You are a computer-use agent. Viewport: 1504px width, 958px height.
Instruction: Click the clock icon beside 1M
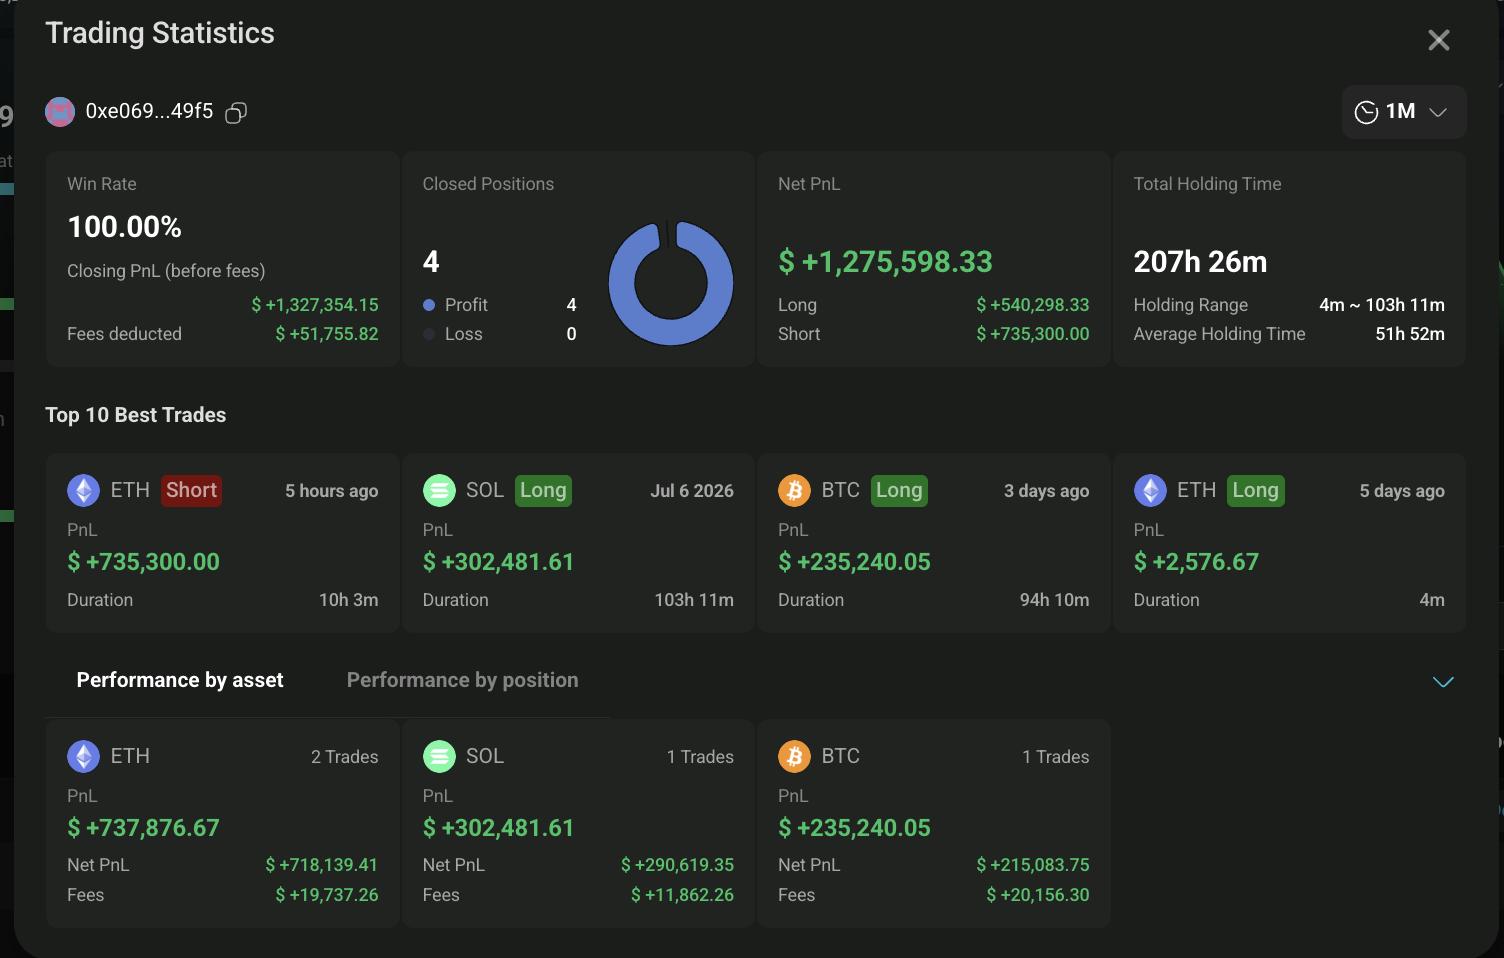(1366, 112)
